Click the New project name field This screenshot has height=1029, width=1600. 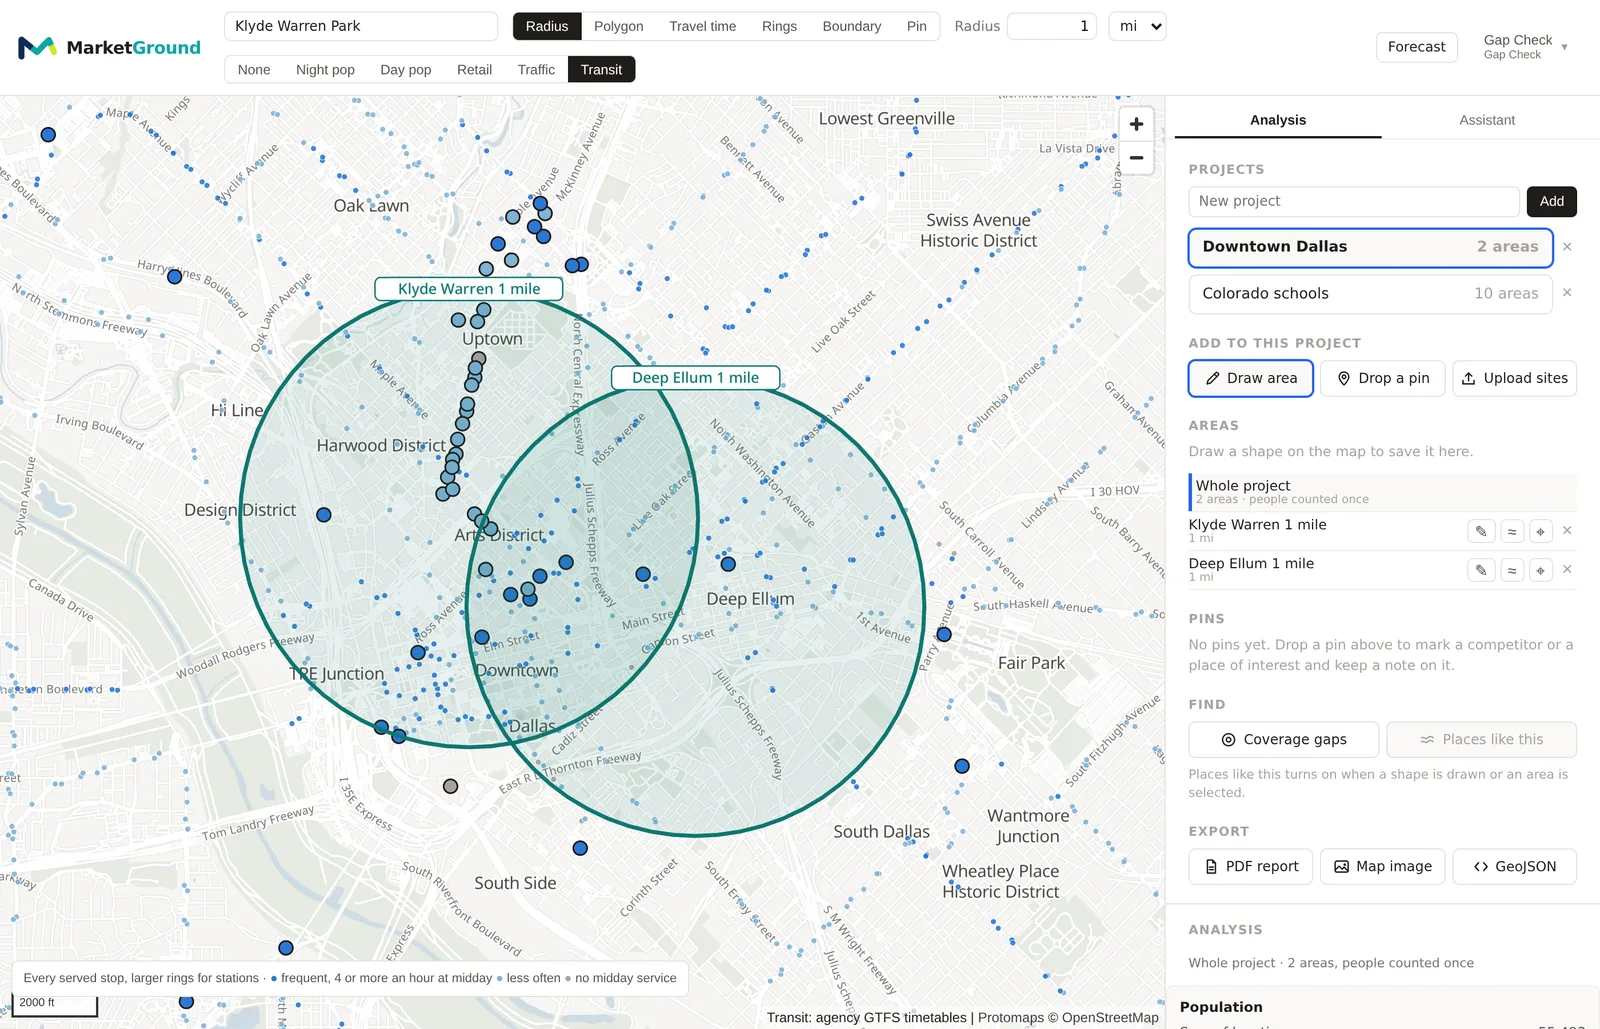[x=1354, y=201]
